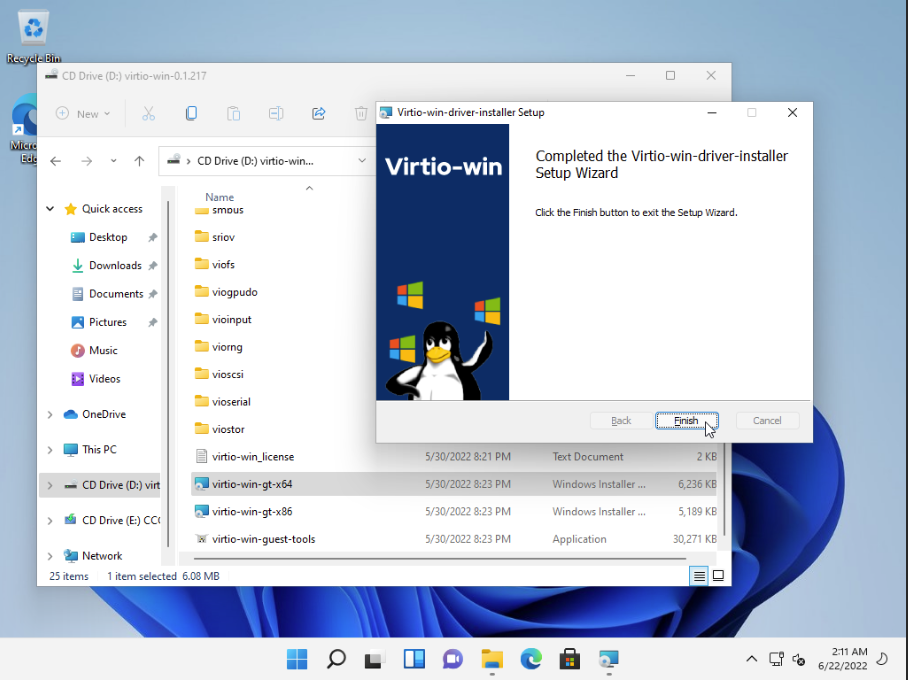Collapse the Quick access section
This screenshot has width=908, height=680.
[50, 209]
